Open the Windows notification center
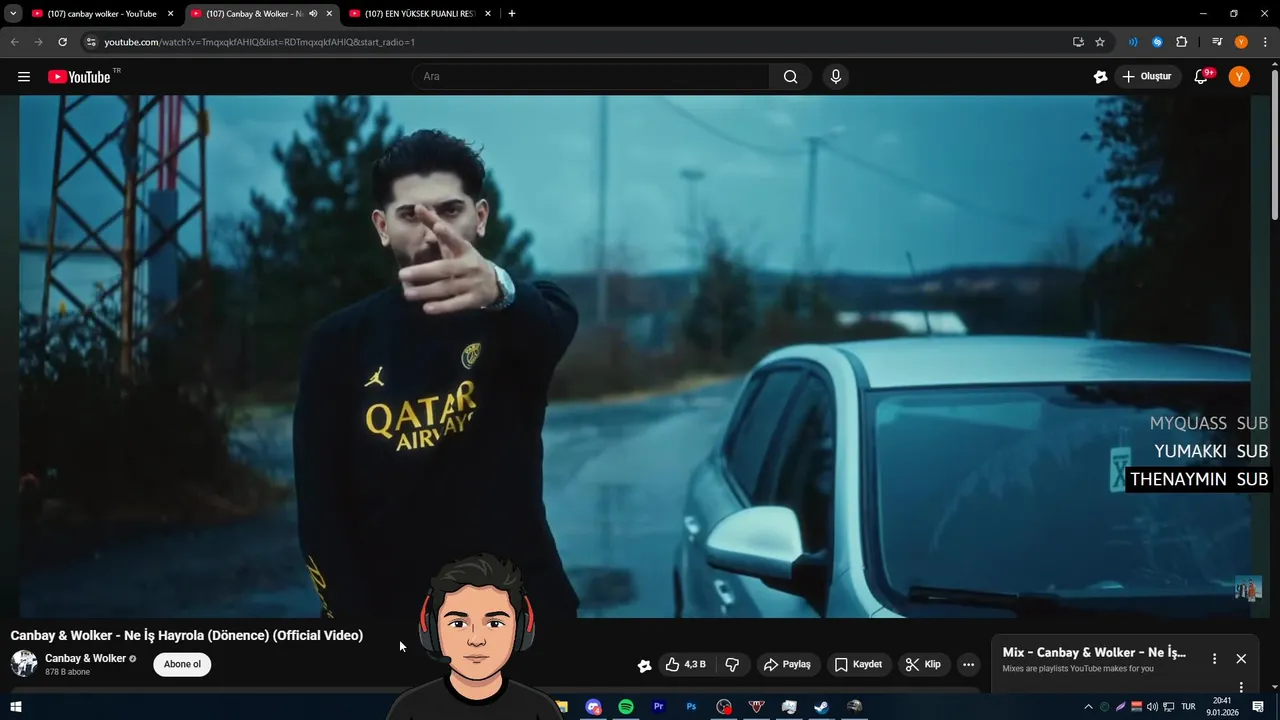Image resolution: width=1280 pixels, height=720 pixels. pyautogui.click(x=1258, y=707)
